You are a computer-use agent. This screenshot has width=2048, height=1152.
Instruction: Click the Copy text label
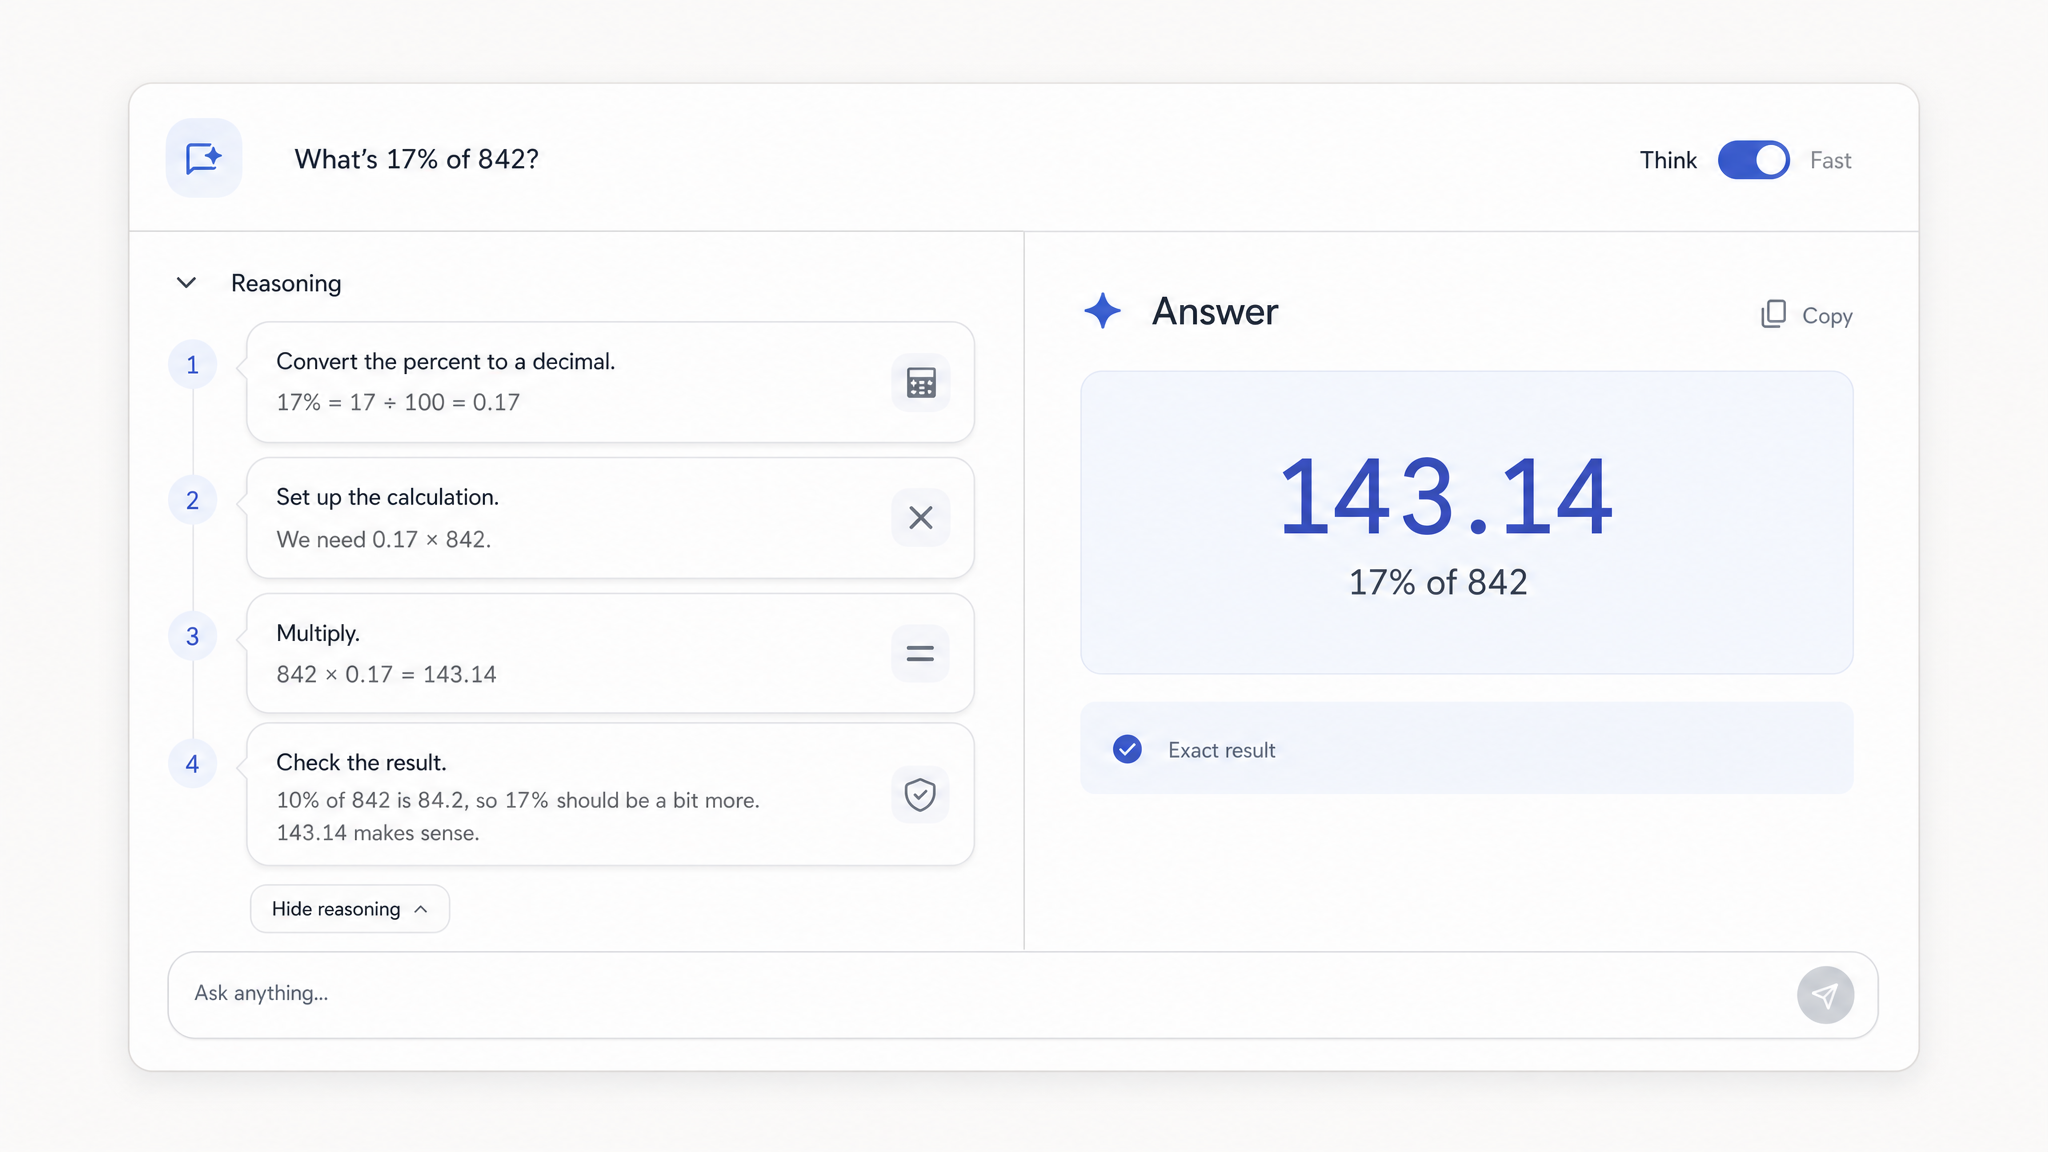pyautogui.click(x=1827, y=316)
